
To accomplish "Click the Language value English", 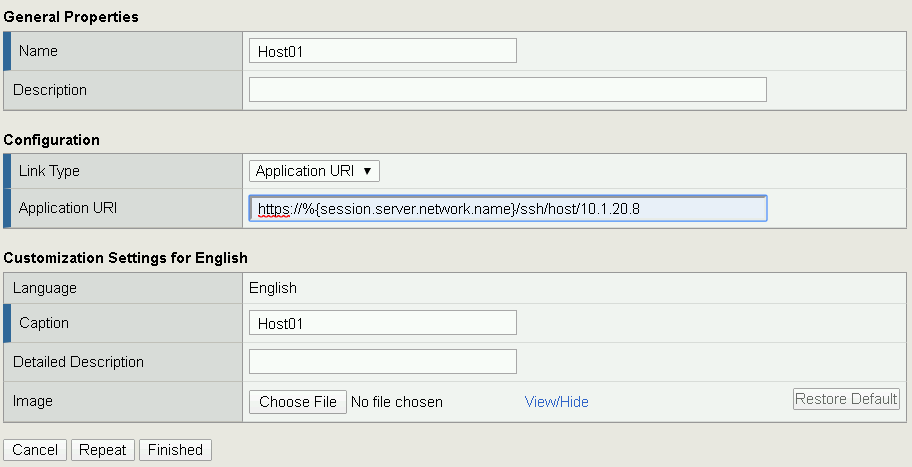I will click(273, 288).
